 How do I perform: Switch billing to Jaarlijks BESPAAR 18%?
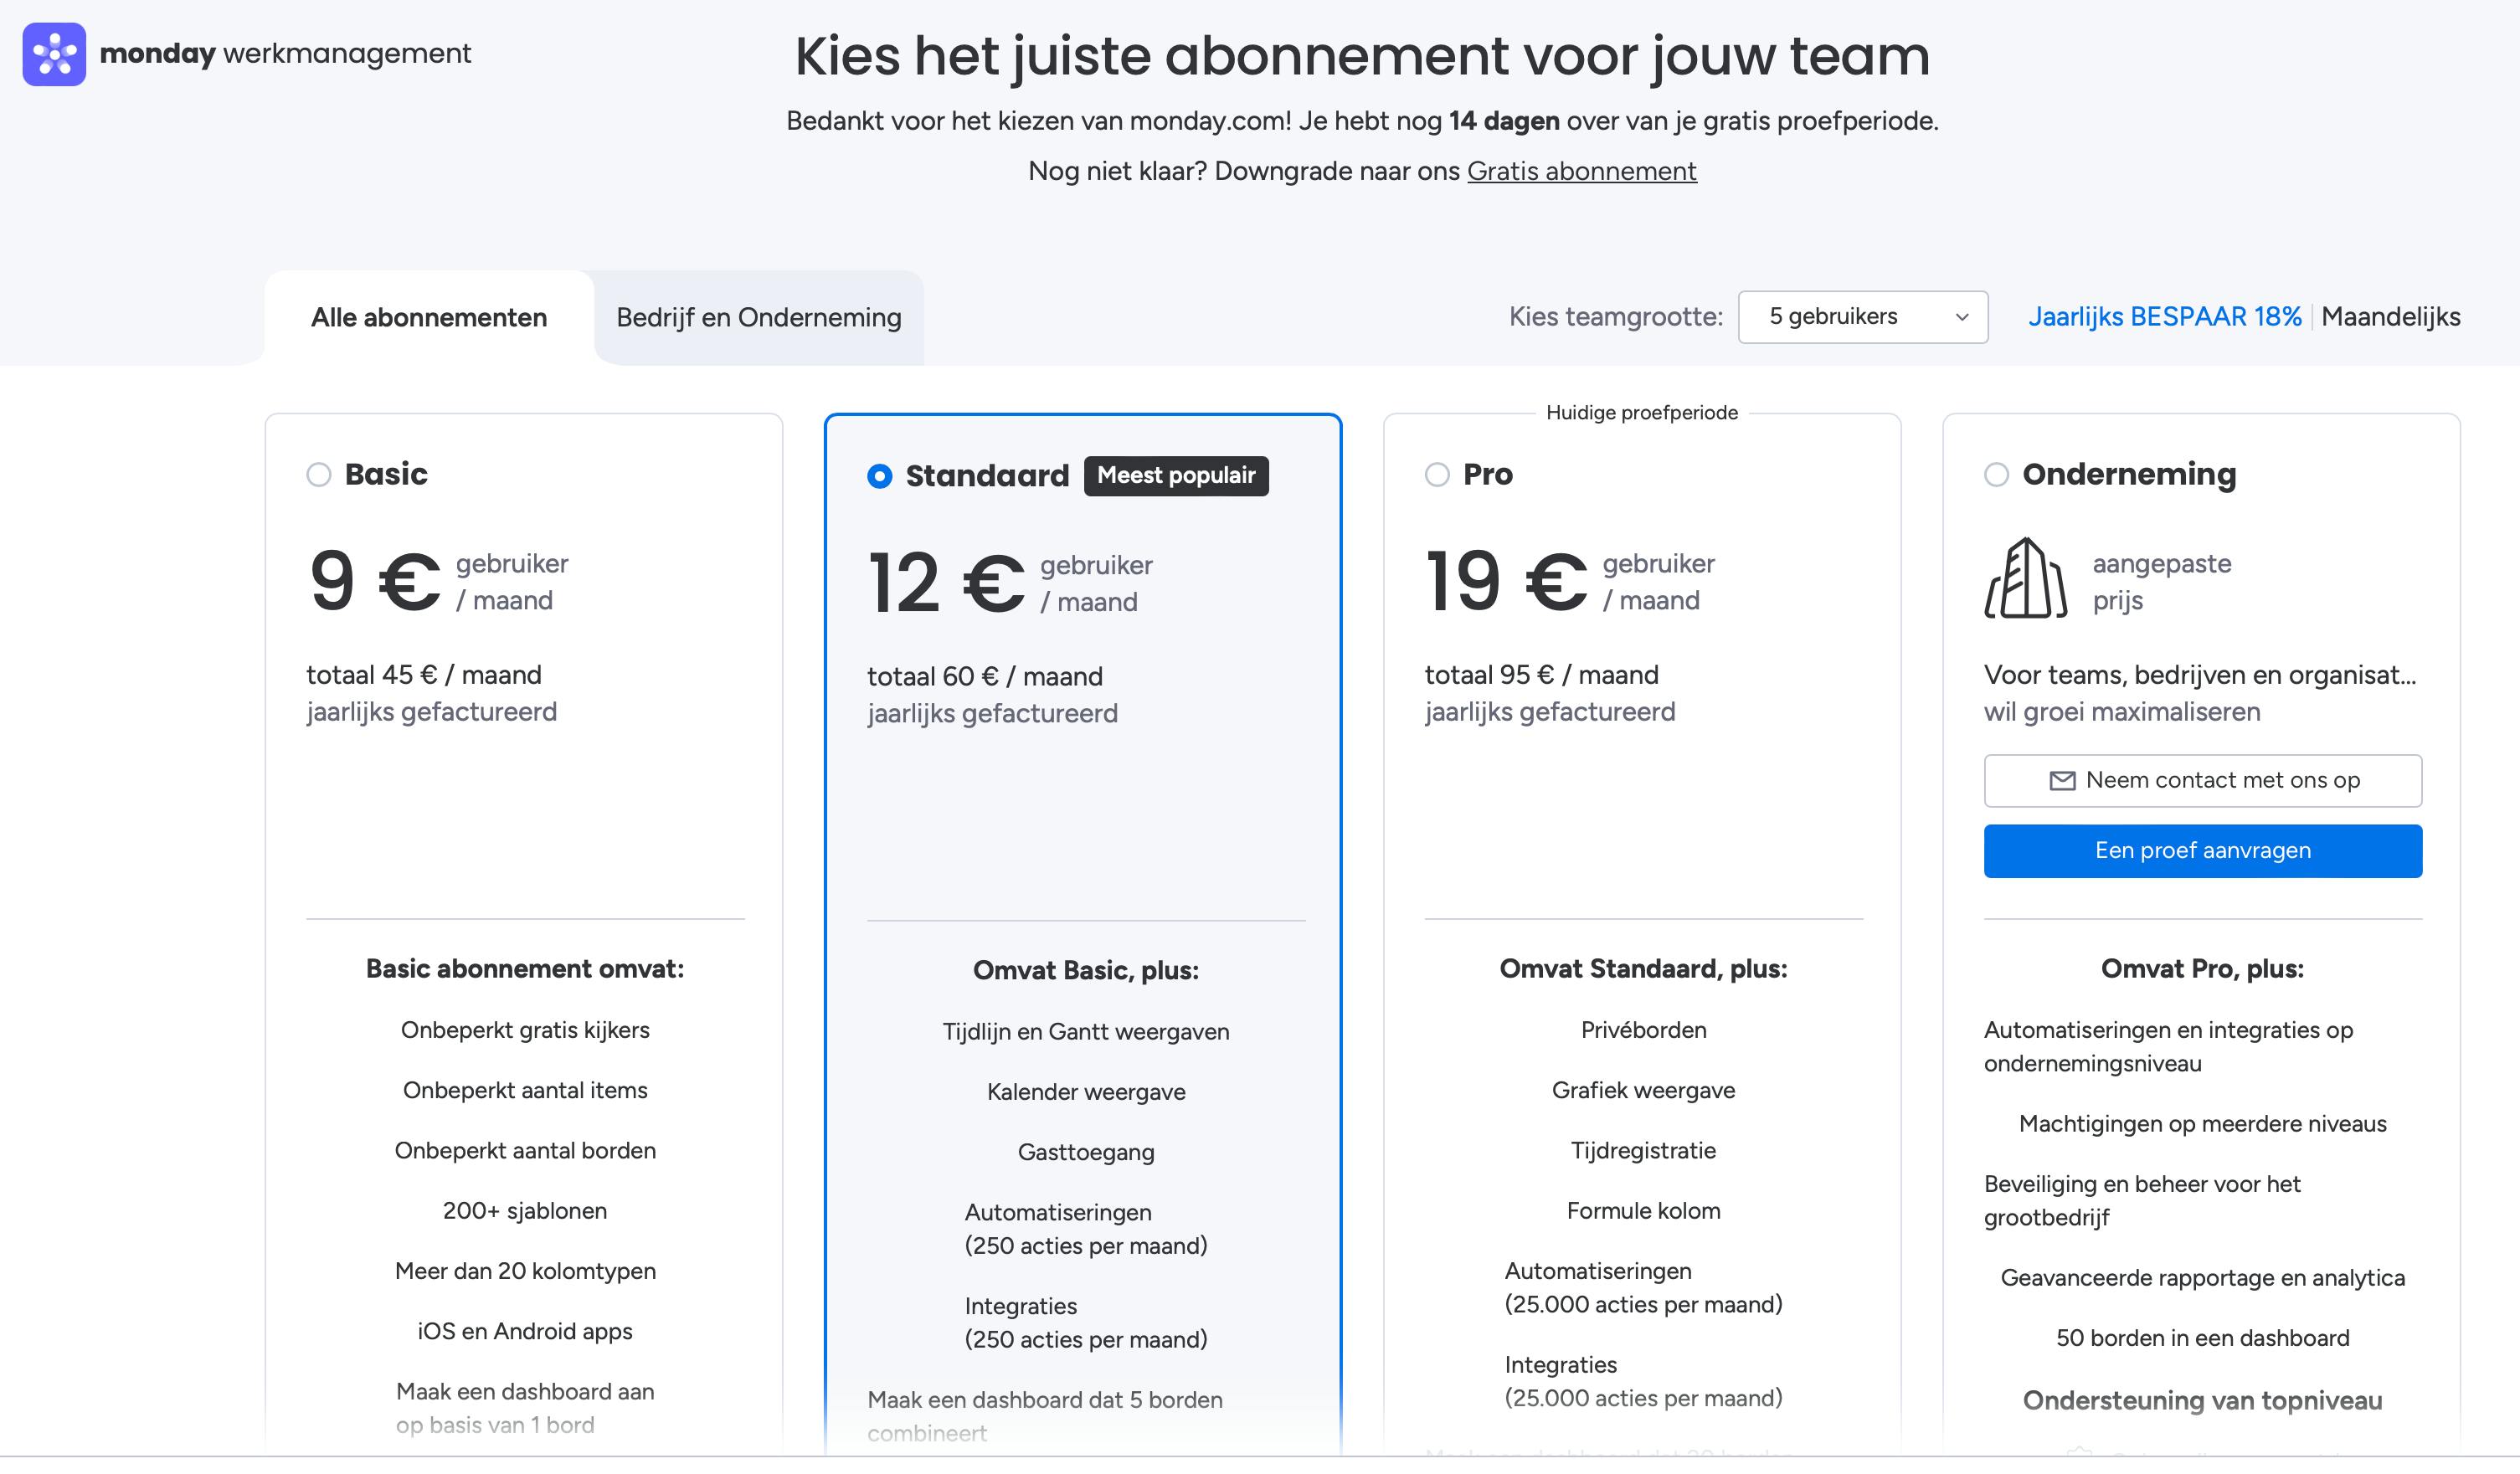(x=2164, y=317)
